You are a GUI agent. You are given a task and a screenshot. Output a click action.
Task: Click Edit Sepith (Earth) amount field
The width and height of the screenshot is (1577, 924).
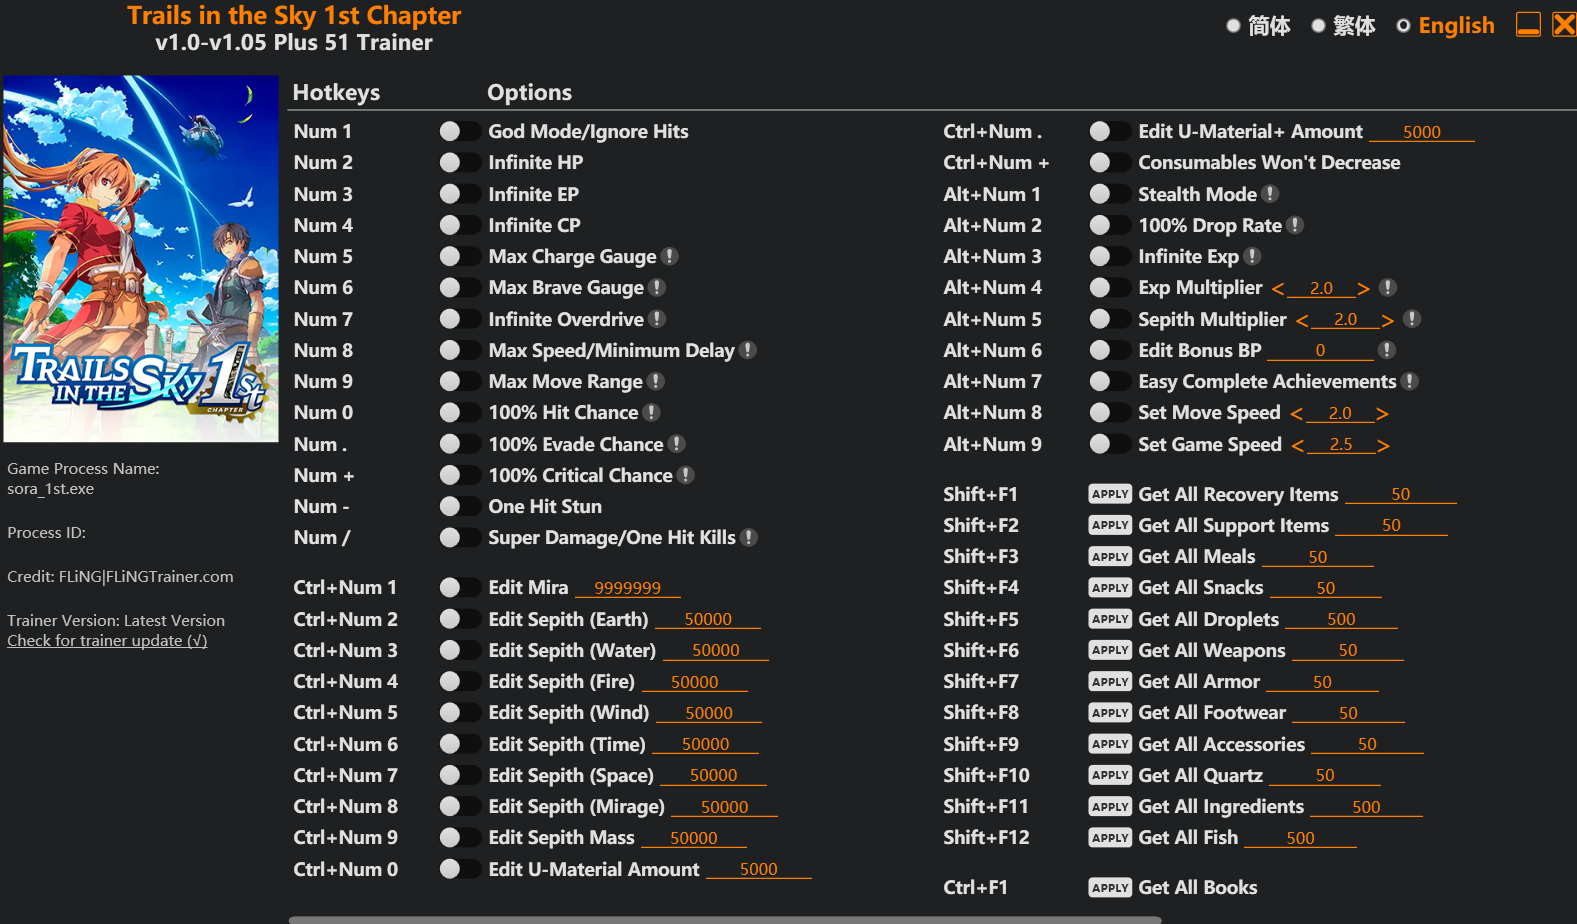708,619
